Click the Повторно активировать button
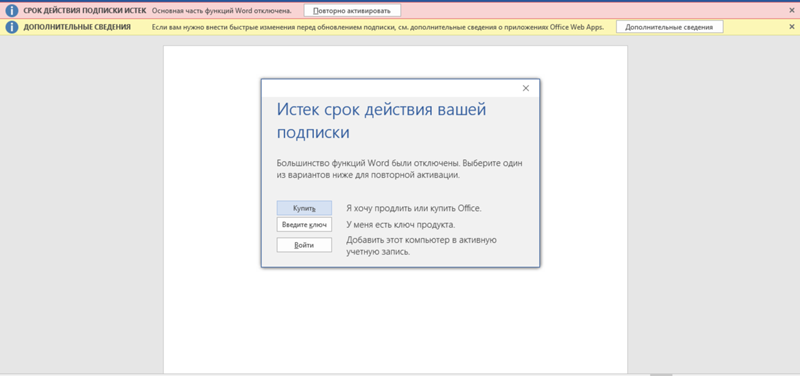The width and height of the screenshot is (800, 376). [352, 10]
